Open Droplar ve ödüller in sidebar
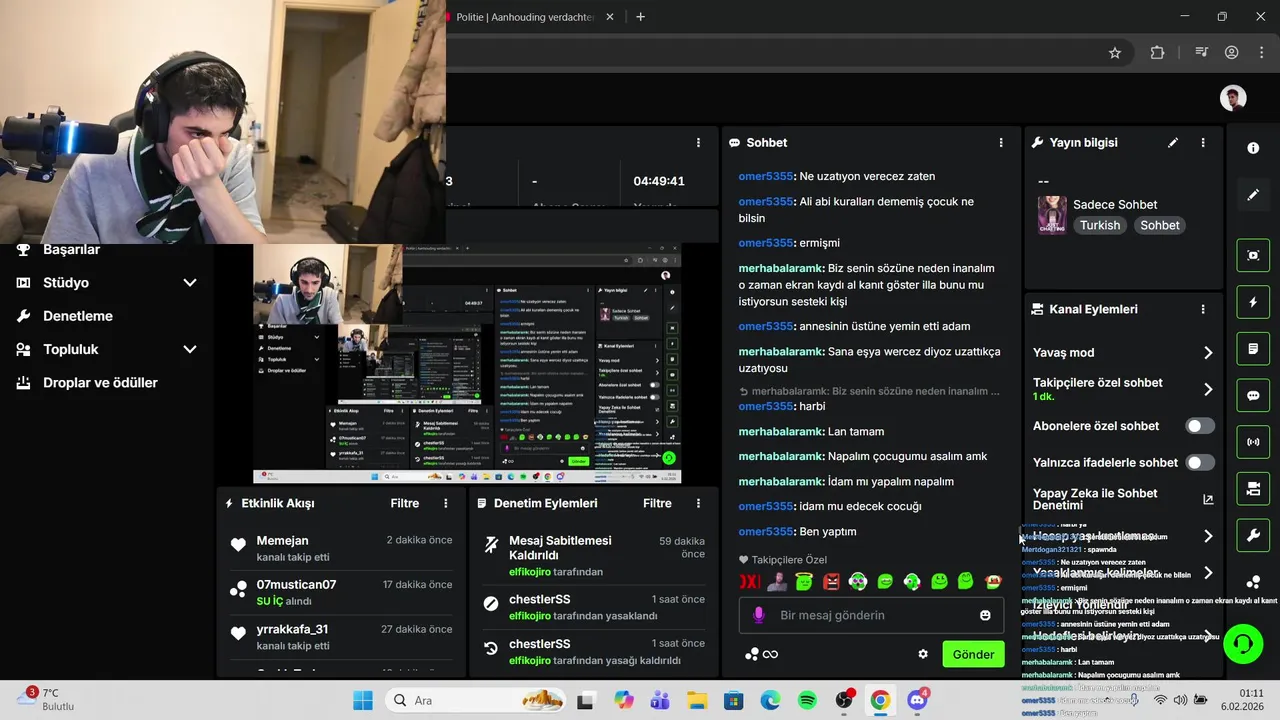This screenshot has height=720, width=1280. pyautogui.click(x=100, y=383)
